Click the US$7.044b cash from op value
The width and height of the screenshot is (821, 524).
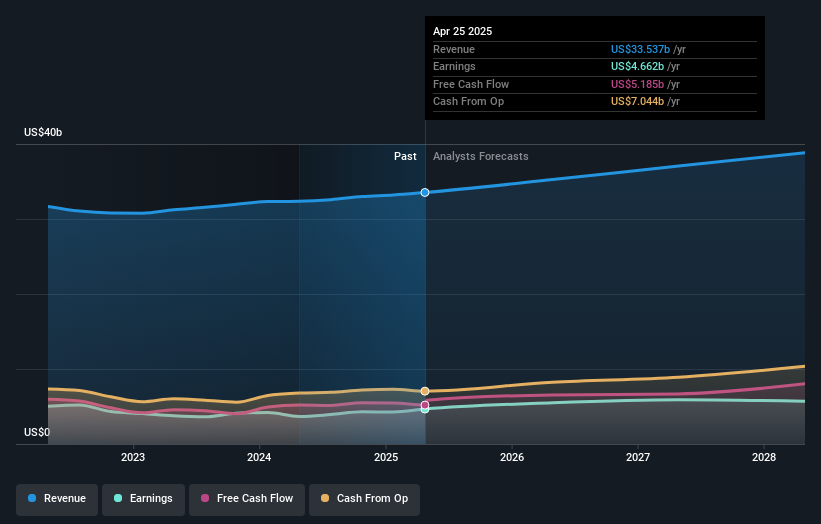[637, 102]
